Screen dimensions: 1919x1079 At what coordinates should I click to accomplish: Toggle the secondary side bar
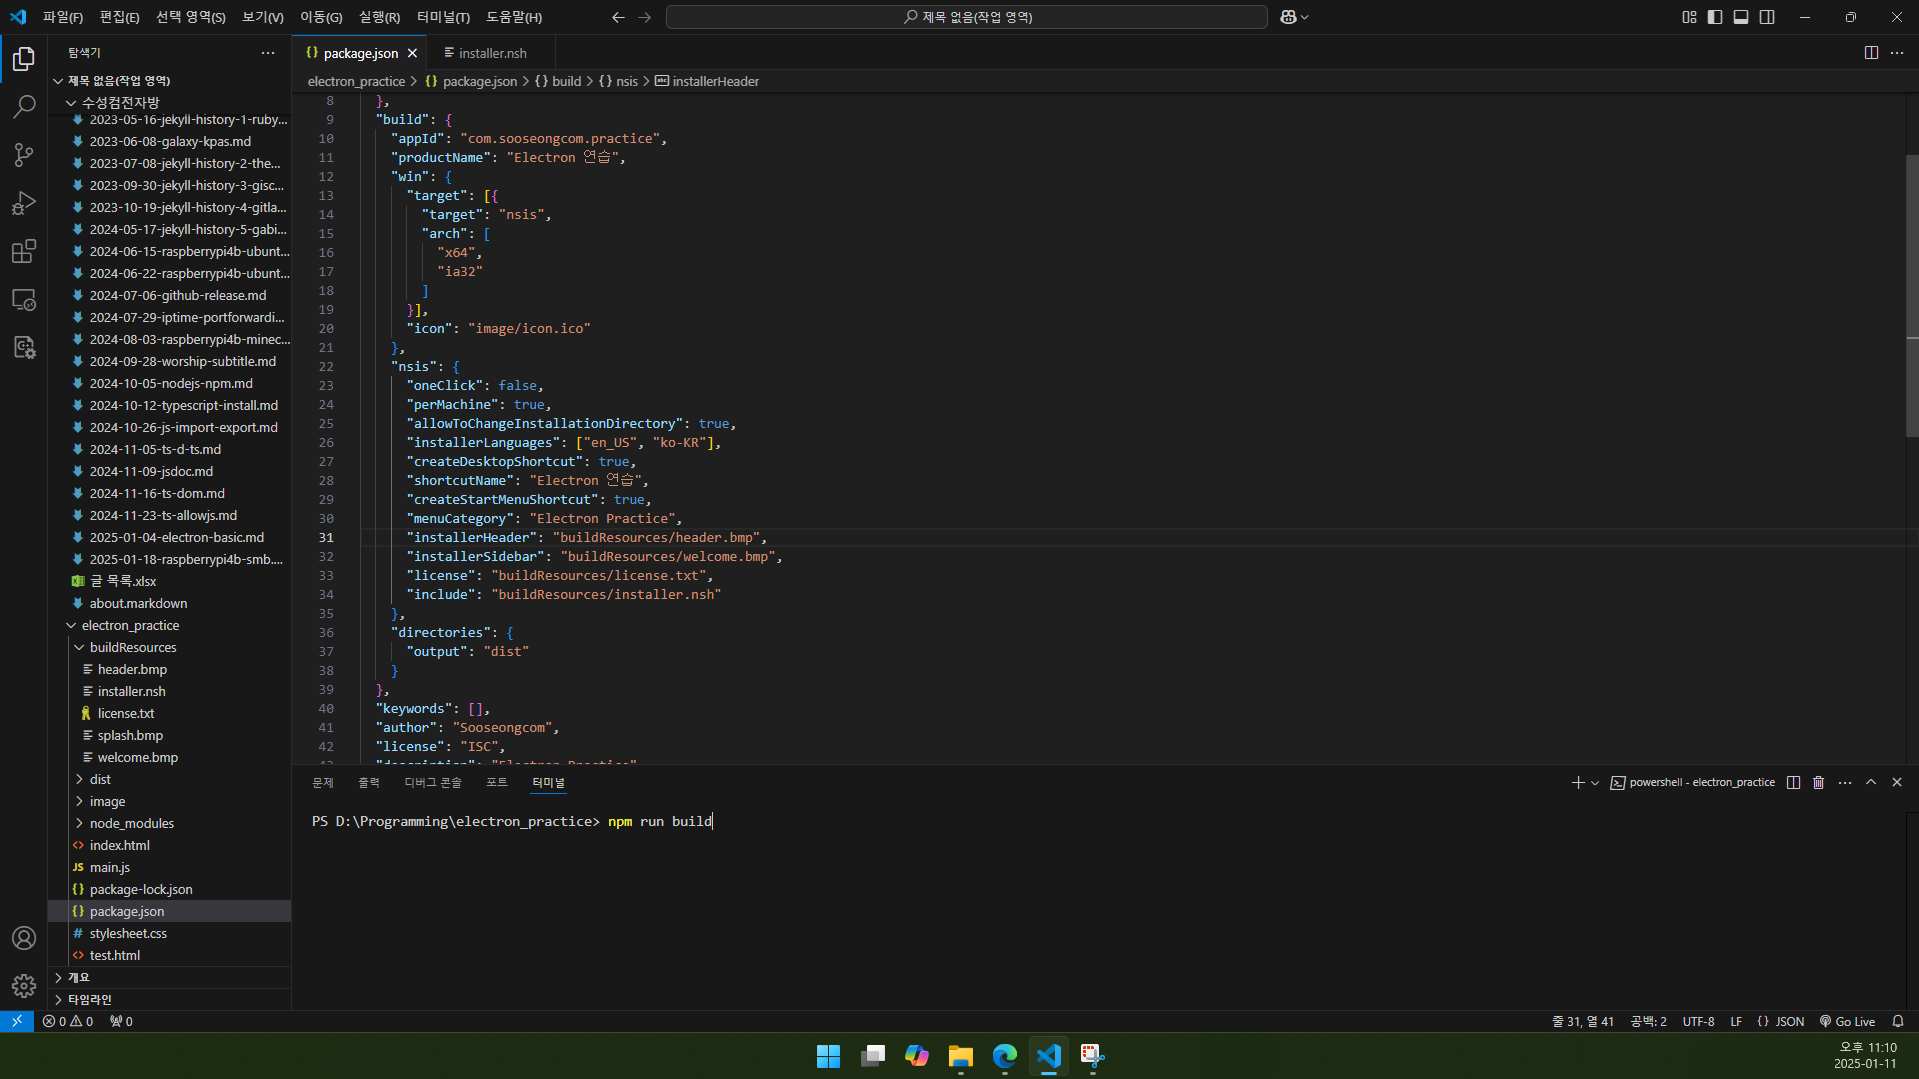pos(1767,17)
